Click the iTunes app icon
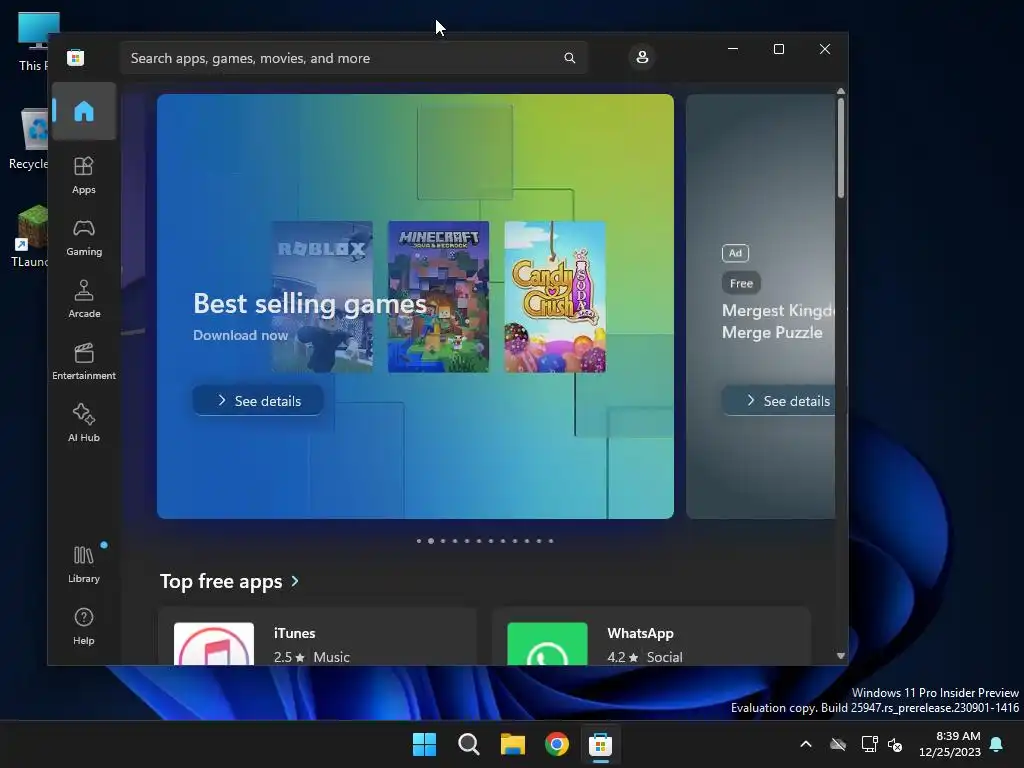The height and width of the screenshot is (768, 1024). pyautogui.click(x=214, y=644)
